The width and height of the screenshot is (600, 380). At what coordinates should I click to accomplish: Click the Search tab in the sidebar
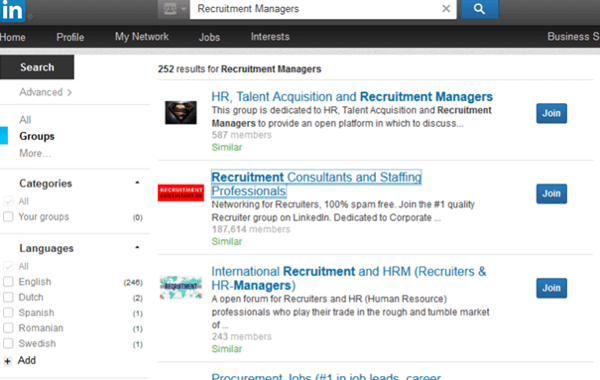(x=37, y=67)
